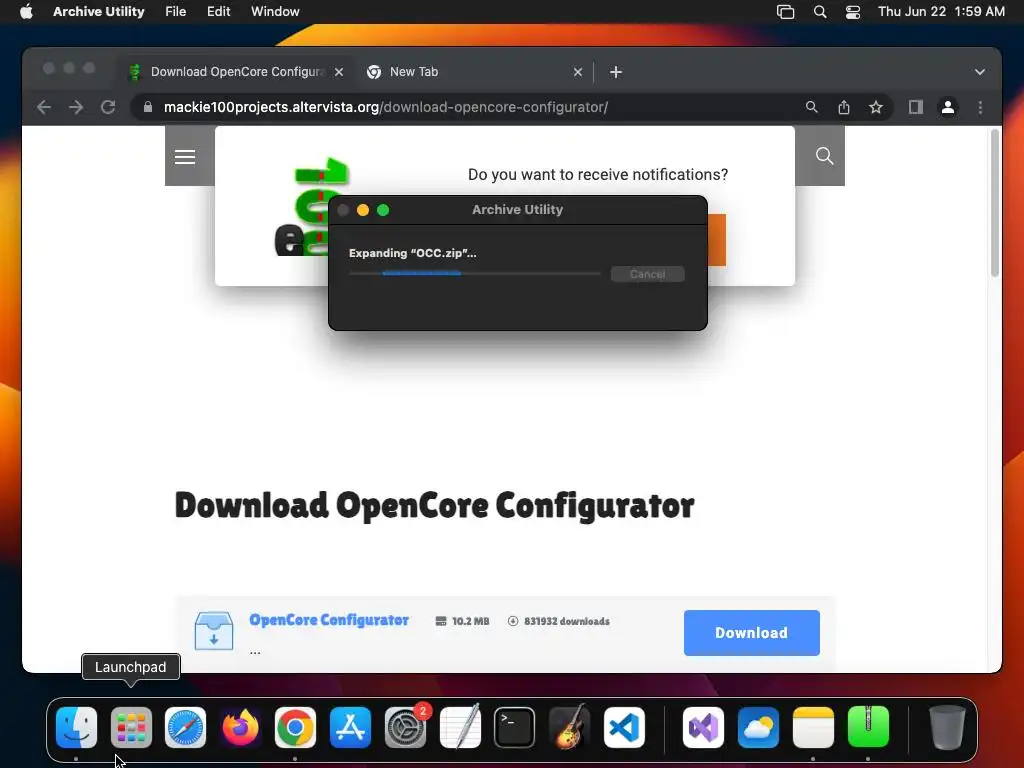Image resolution: width=1024 pixels, height=768 pixels.
Task: Open a new Chrome tab
Action: (x=616, y=72)
